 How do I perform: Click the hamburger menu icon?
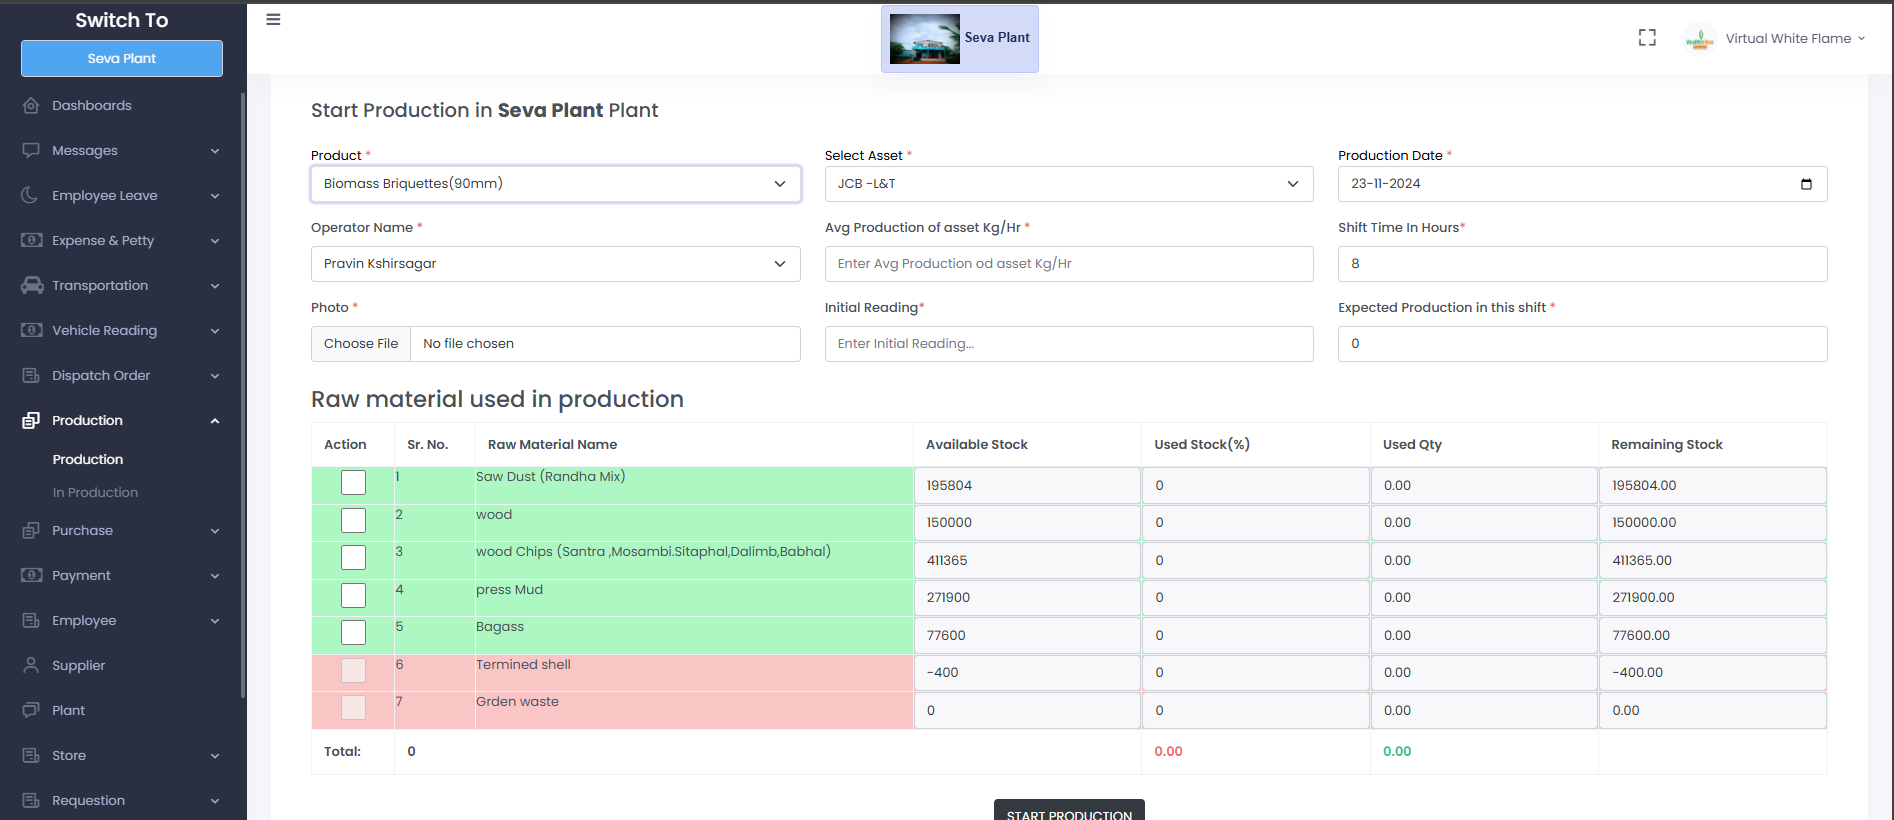point(273,20)
